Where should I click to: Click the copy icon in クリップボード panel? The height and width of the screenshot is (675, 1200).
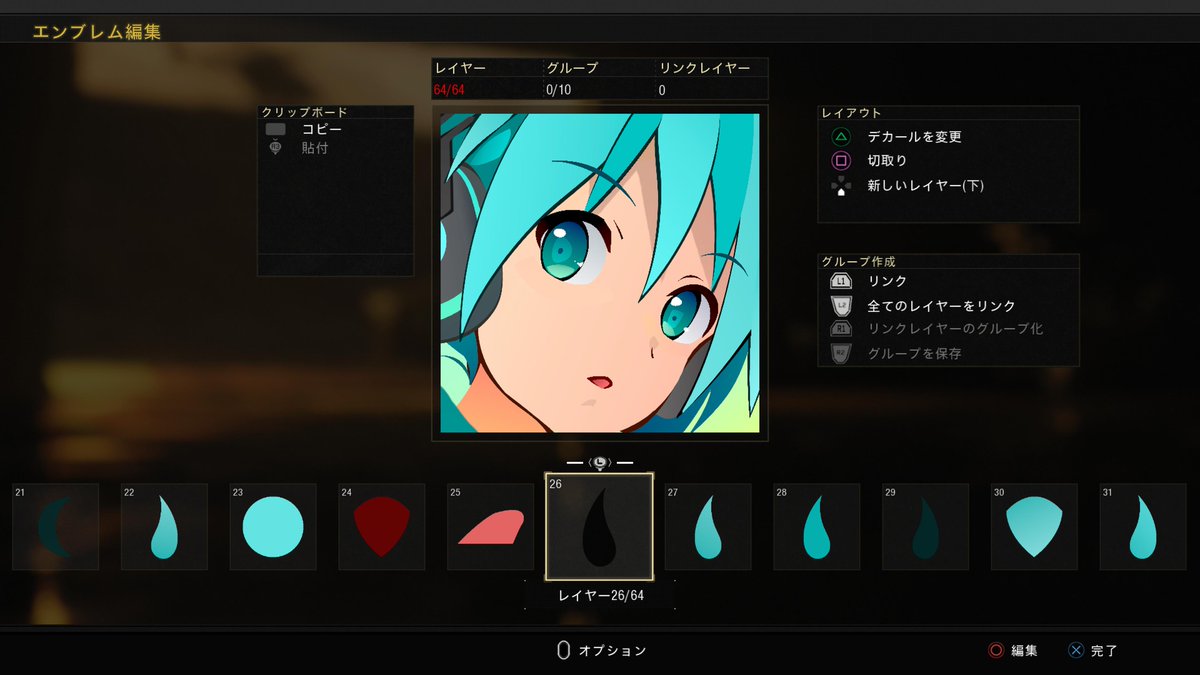[275, 130]
